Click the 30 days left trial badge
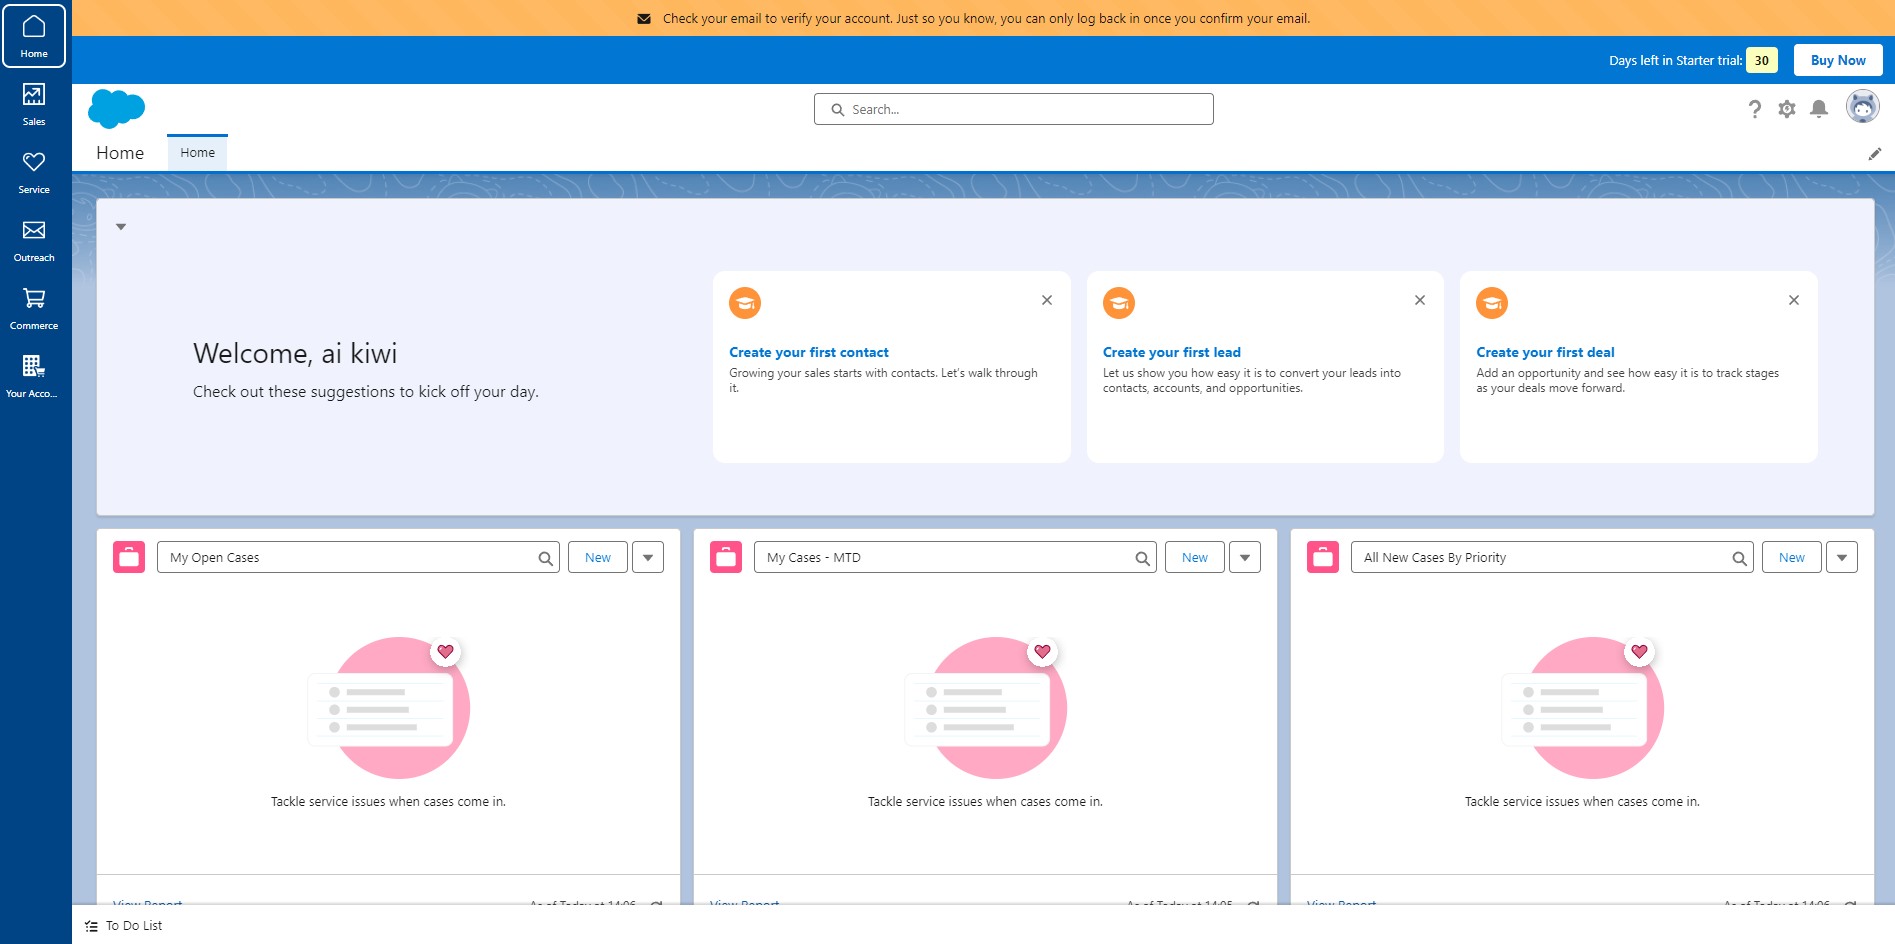 [1762, 60]
